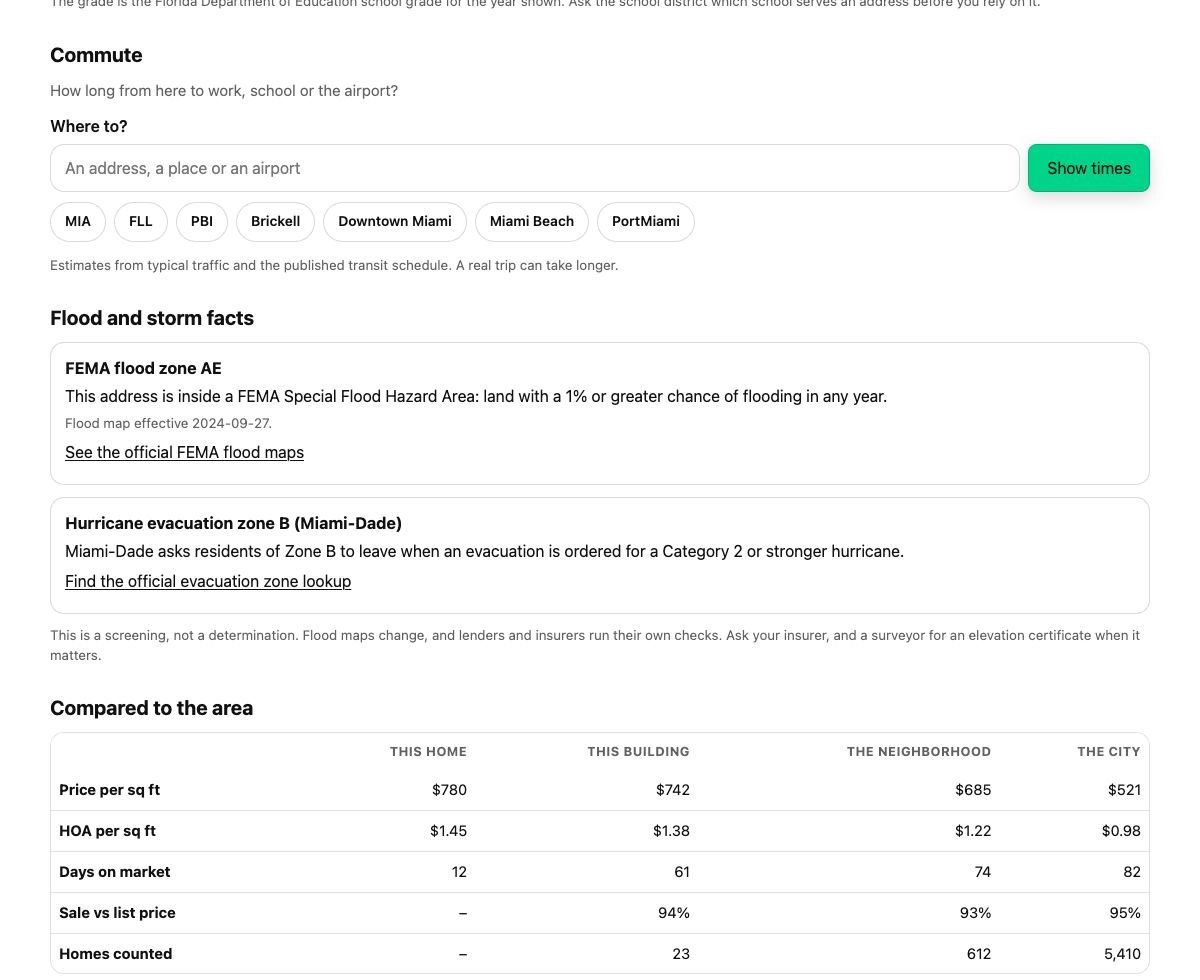Pick the Downtown Miami destination chip
The image size is (1200, 980).
[x=395, y=221]
